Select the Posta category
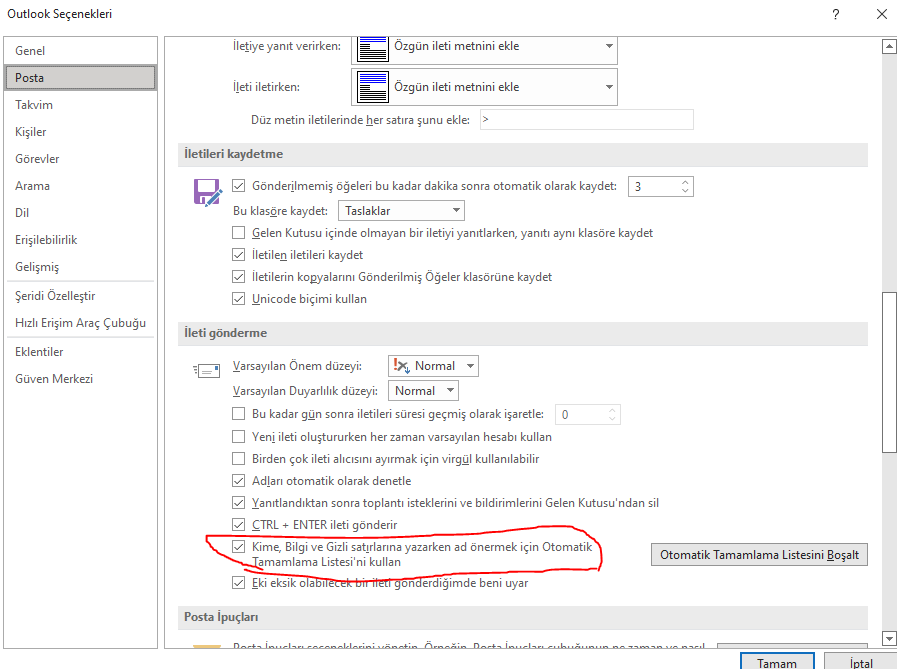This screenshot has height=669, width=897. [80, 78]
